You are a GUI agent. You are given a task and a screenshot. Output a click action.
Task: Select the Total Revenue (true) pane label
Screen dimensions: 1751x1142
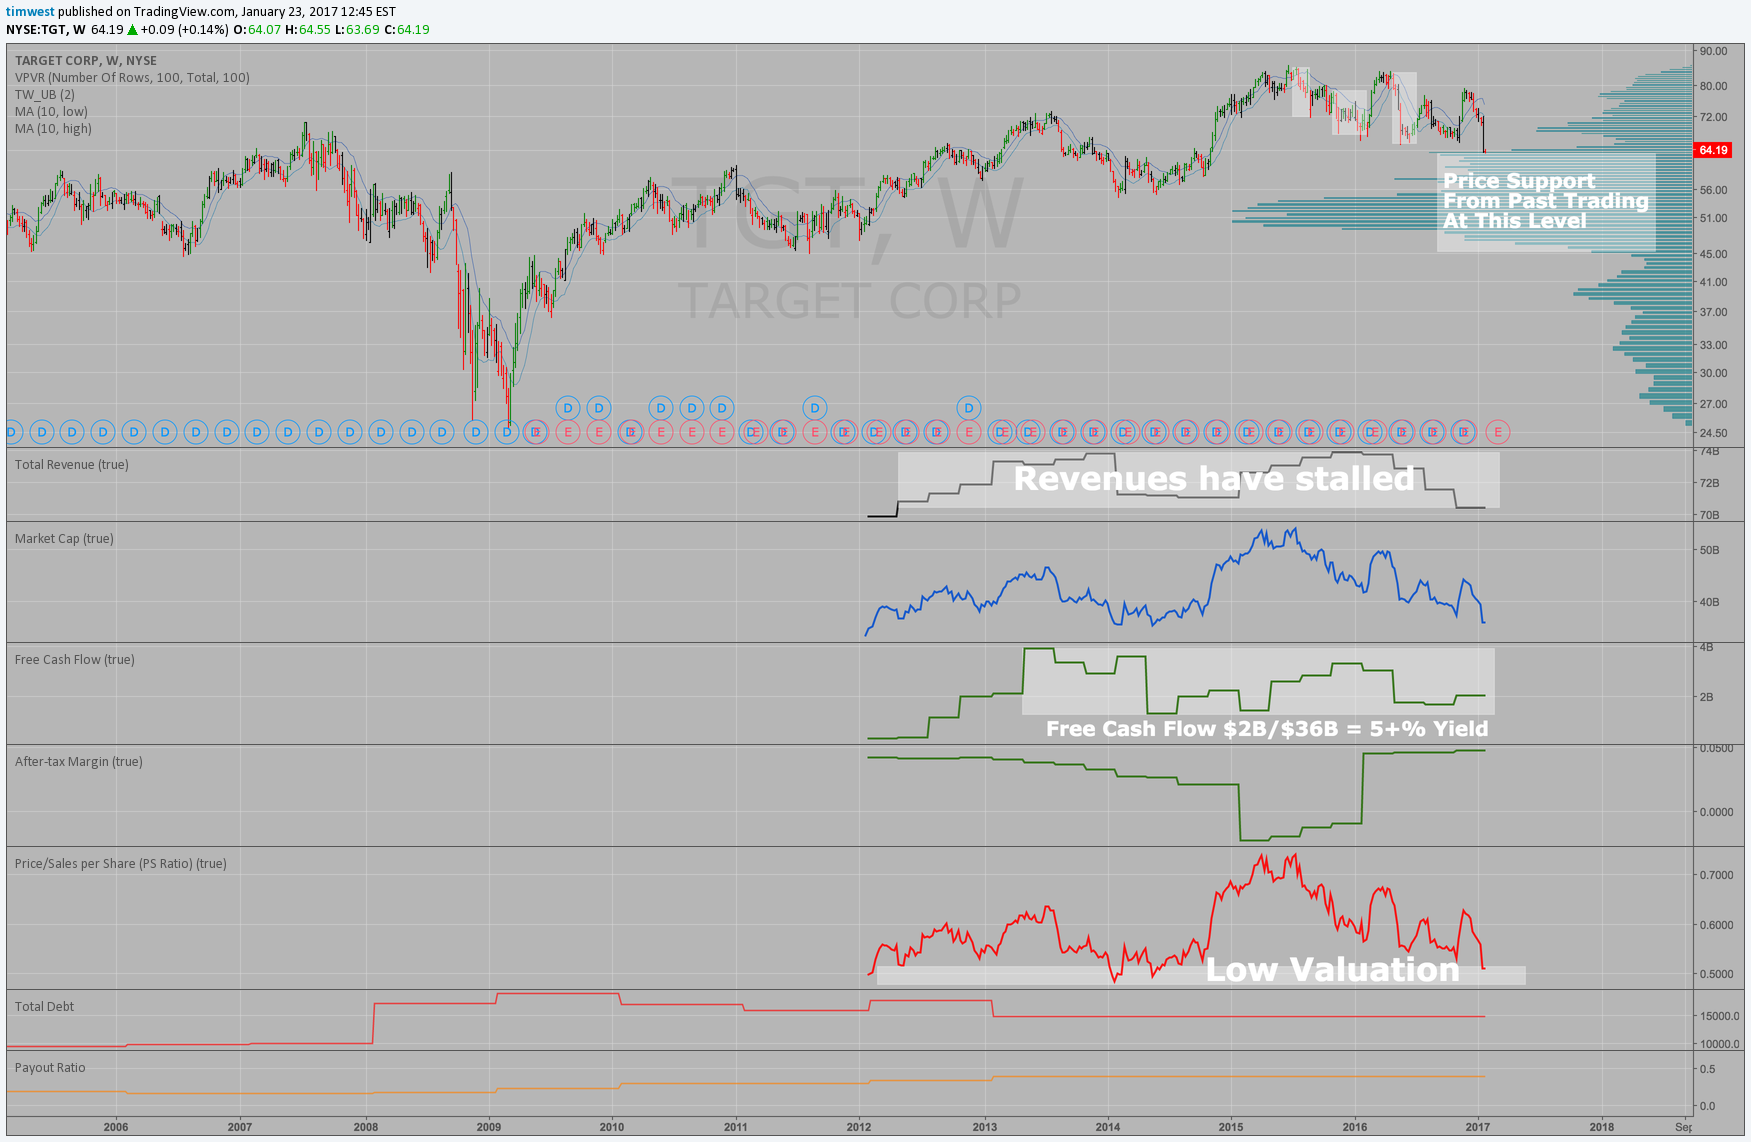pyautogui.click(x=72, y=465)
